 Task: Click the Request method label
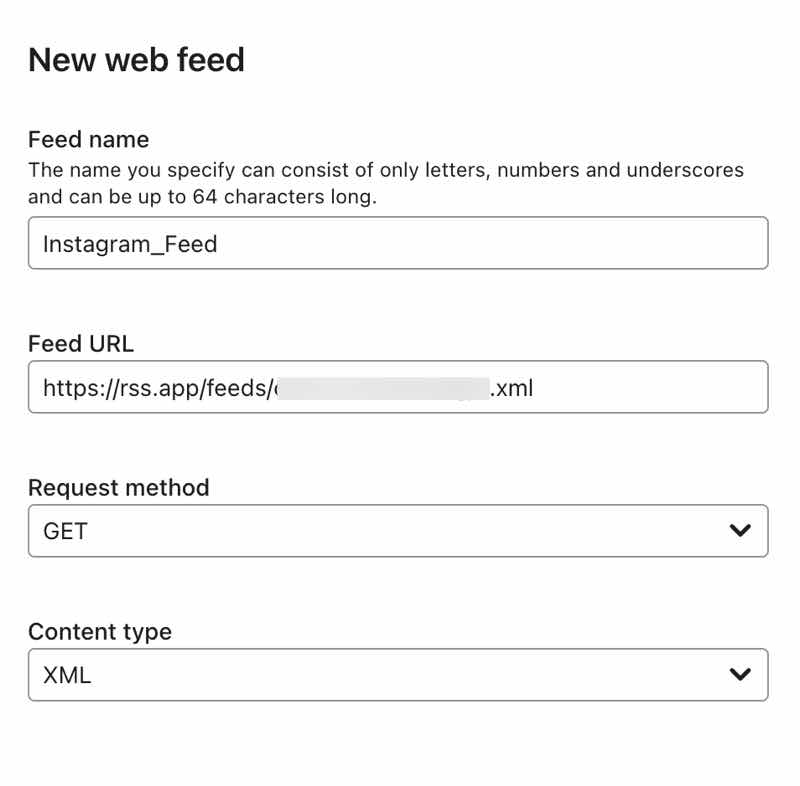tap(118, 488)
